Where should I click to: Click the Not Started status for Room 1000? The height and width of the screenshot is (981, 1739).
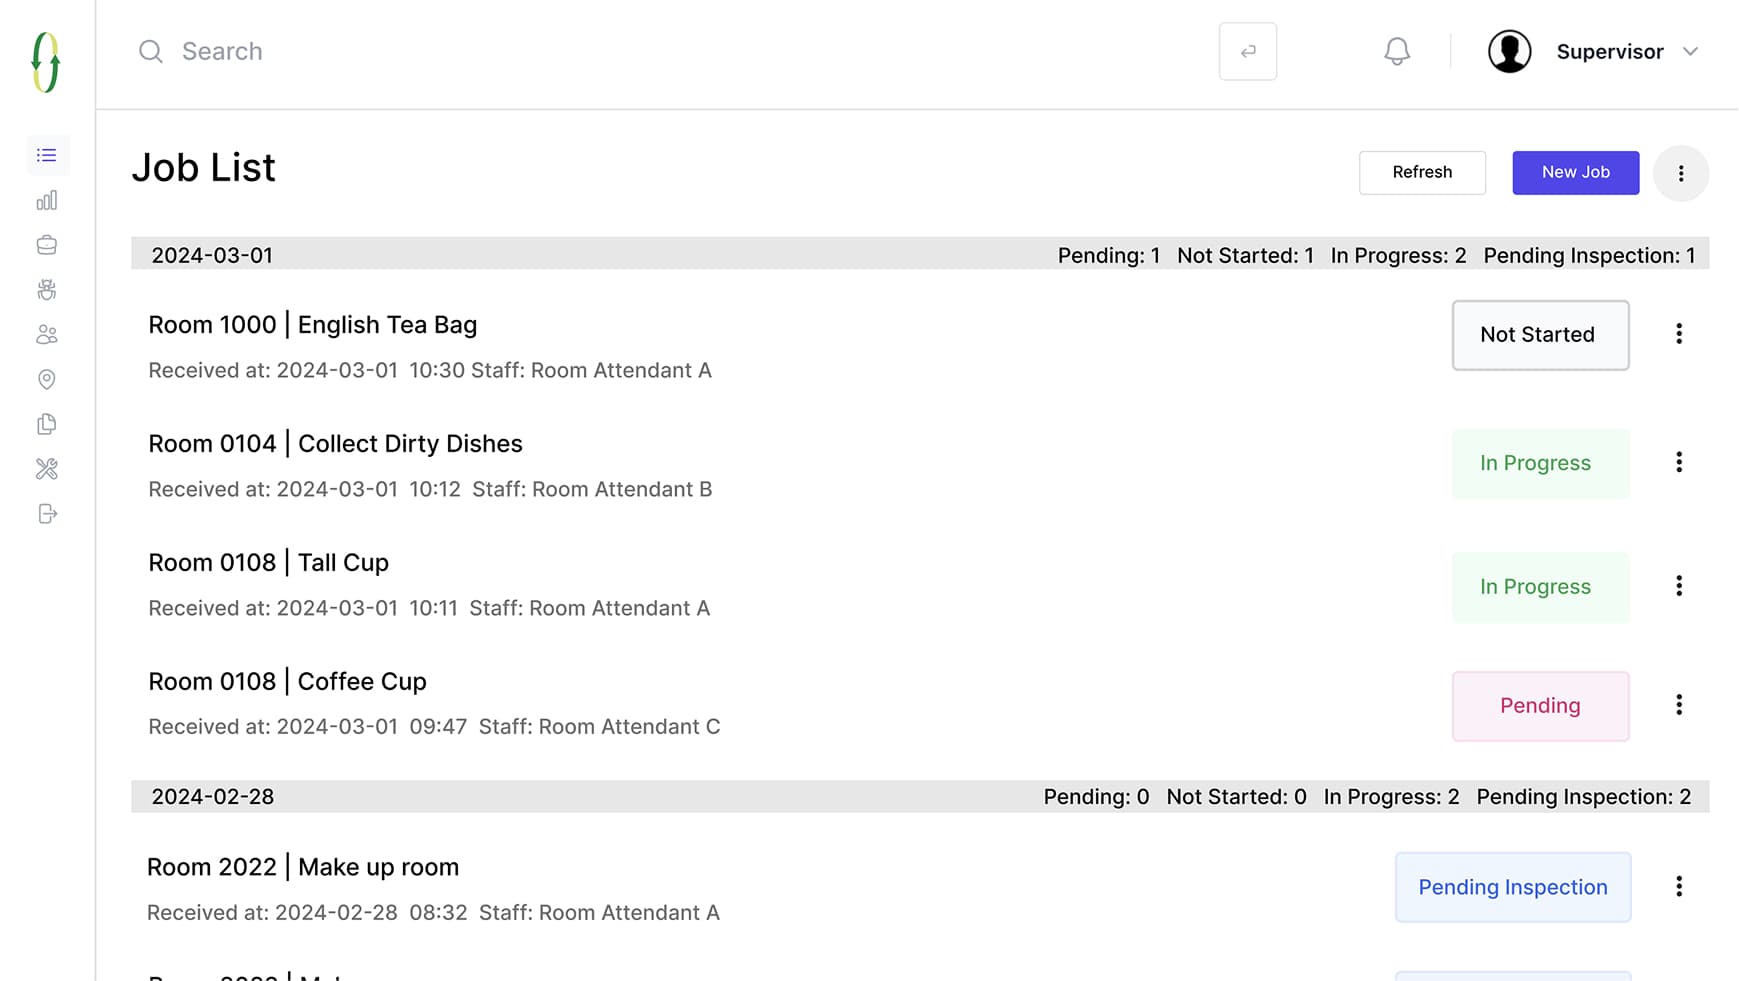pos(1540,335)
